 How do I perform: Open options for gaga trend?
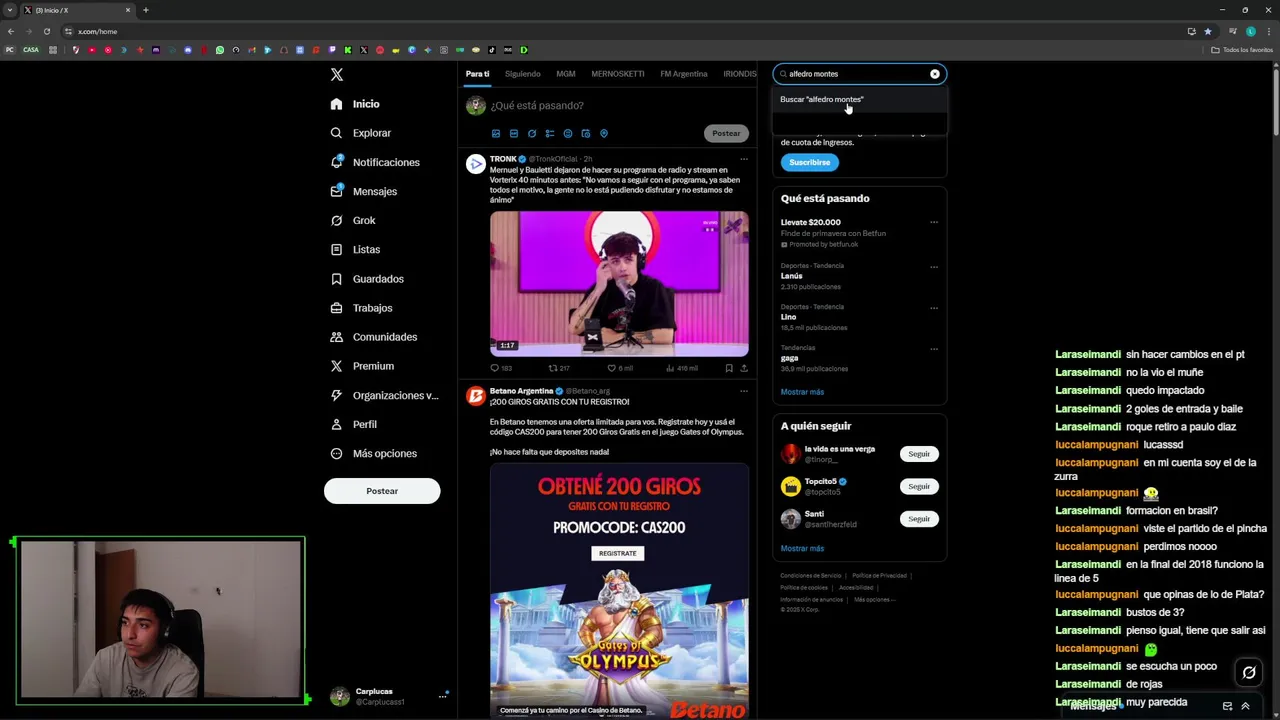click(934, 349)
